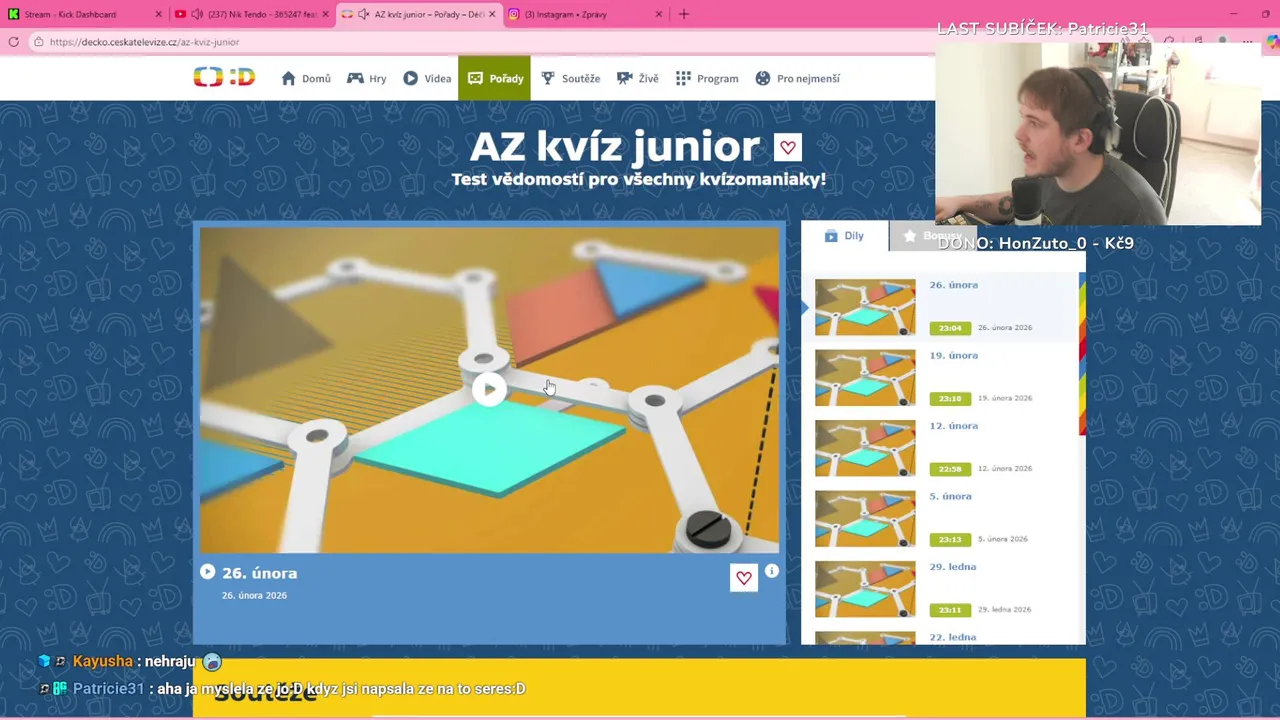Select the Pořady navigation item
Screen dimensions: 1280x720
(x=494, y=78)
